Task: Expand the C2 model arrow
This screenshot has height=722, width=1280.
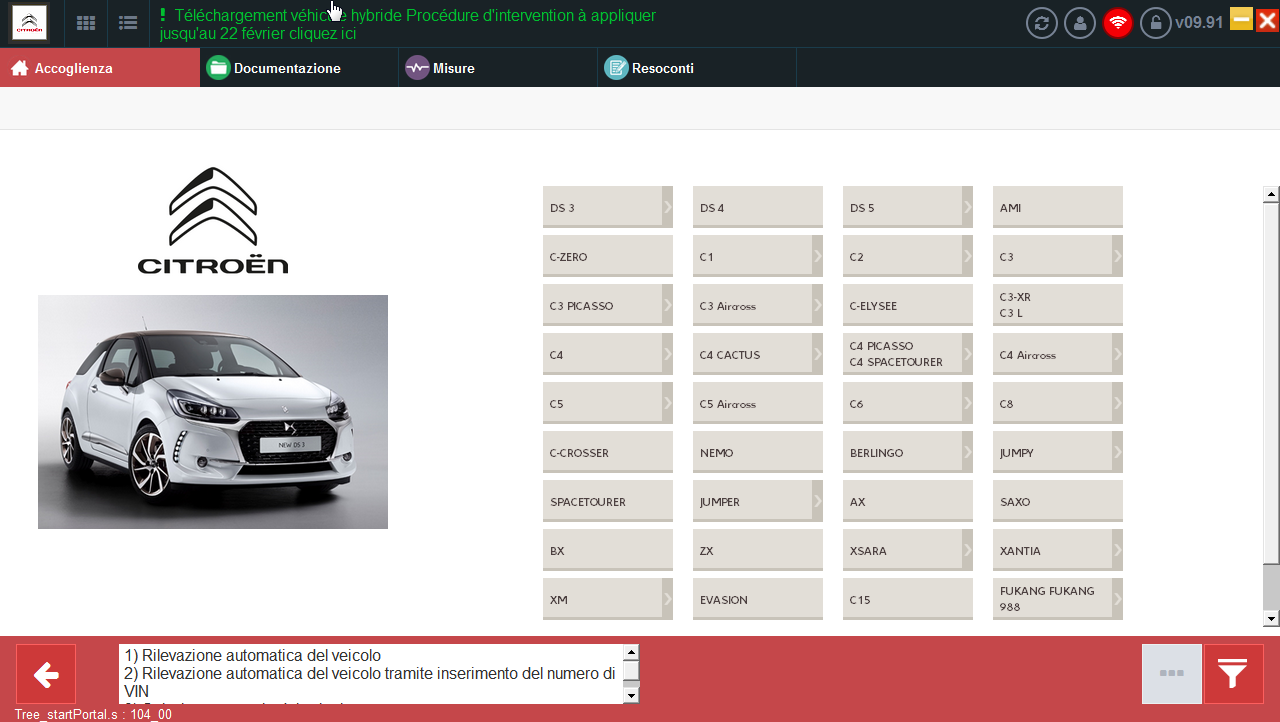Action: tap(968, 256)
